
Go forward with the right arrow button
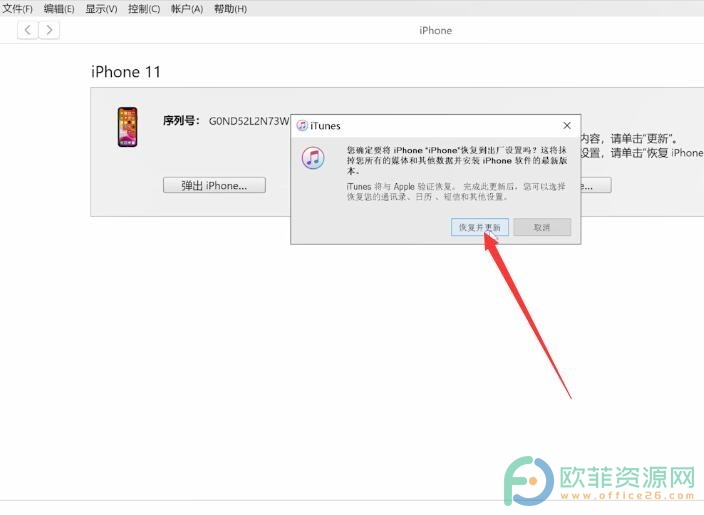[49, 30]
